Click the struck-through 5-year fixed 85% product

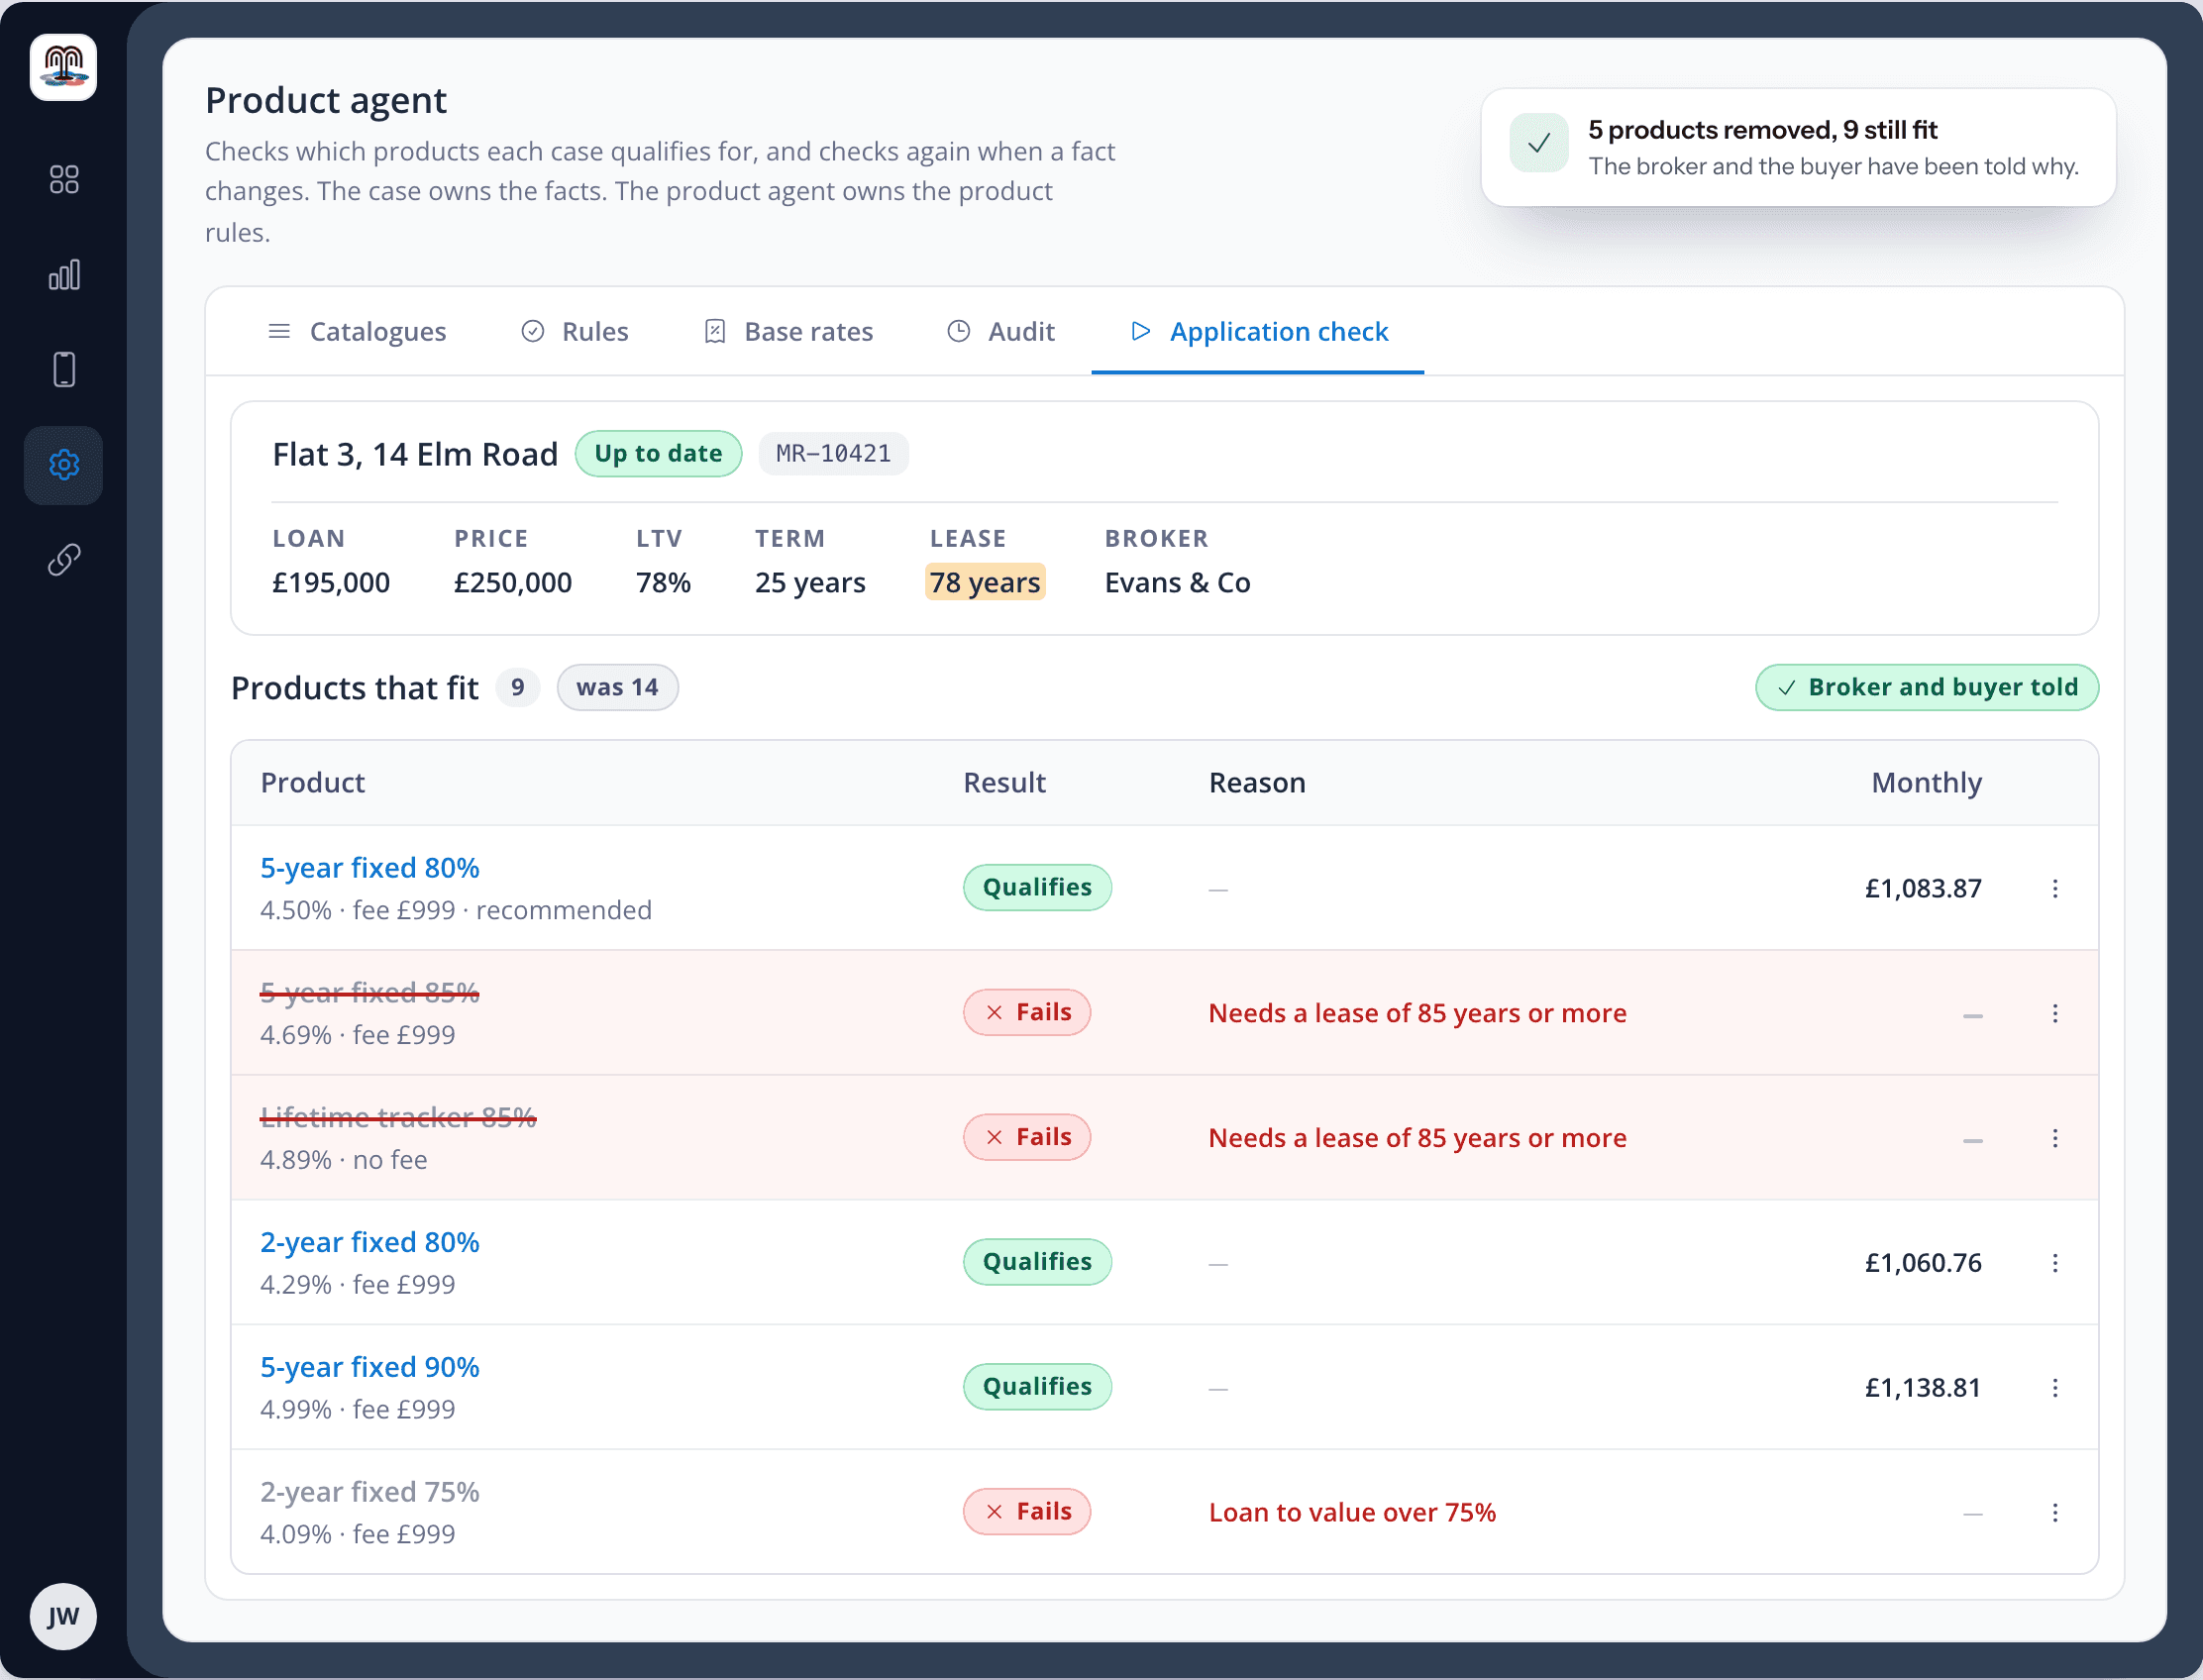370,993
